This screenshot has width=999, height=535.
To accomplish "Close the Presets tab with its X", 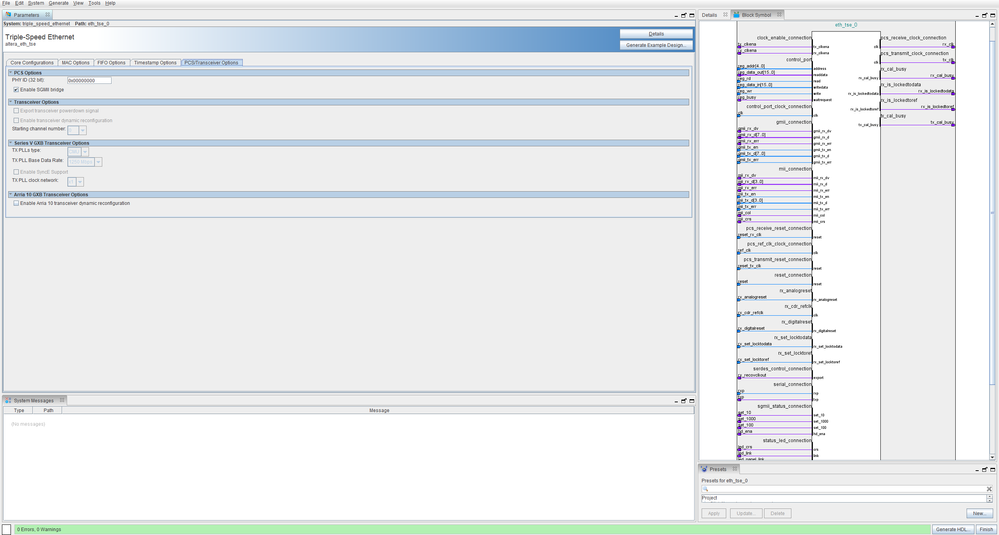I will click(x=734, y=469).
